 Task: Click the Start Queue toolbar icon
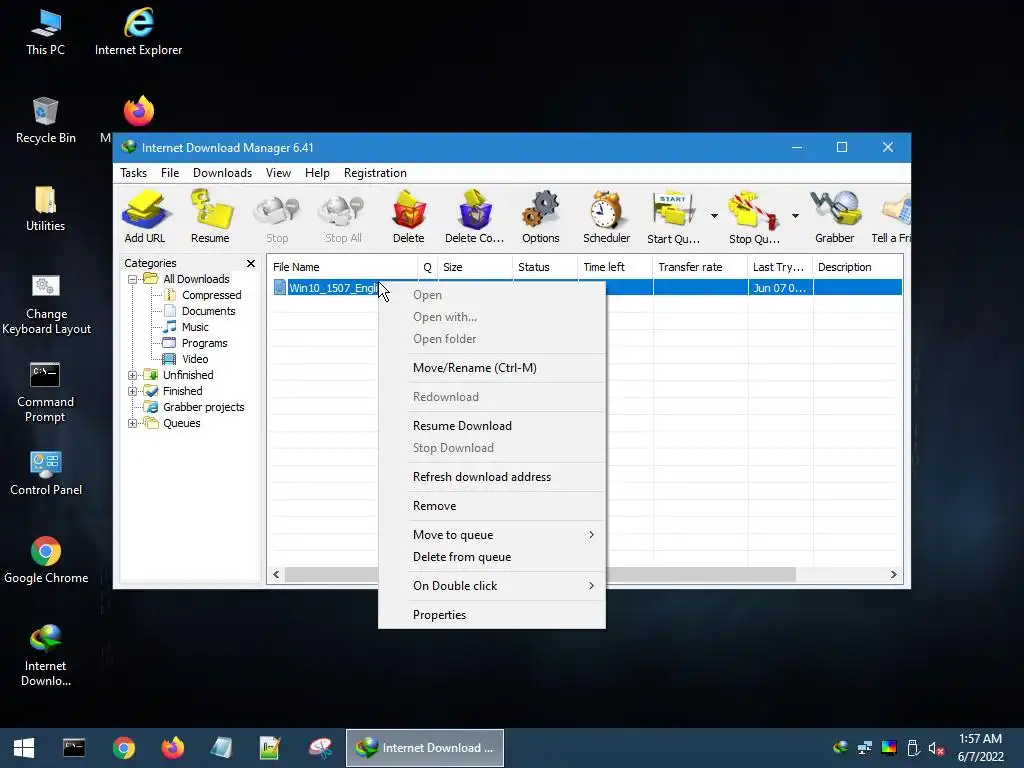[x=673, y=216]
